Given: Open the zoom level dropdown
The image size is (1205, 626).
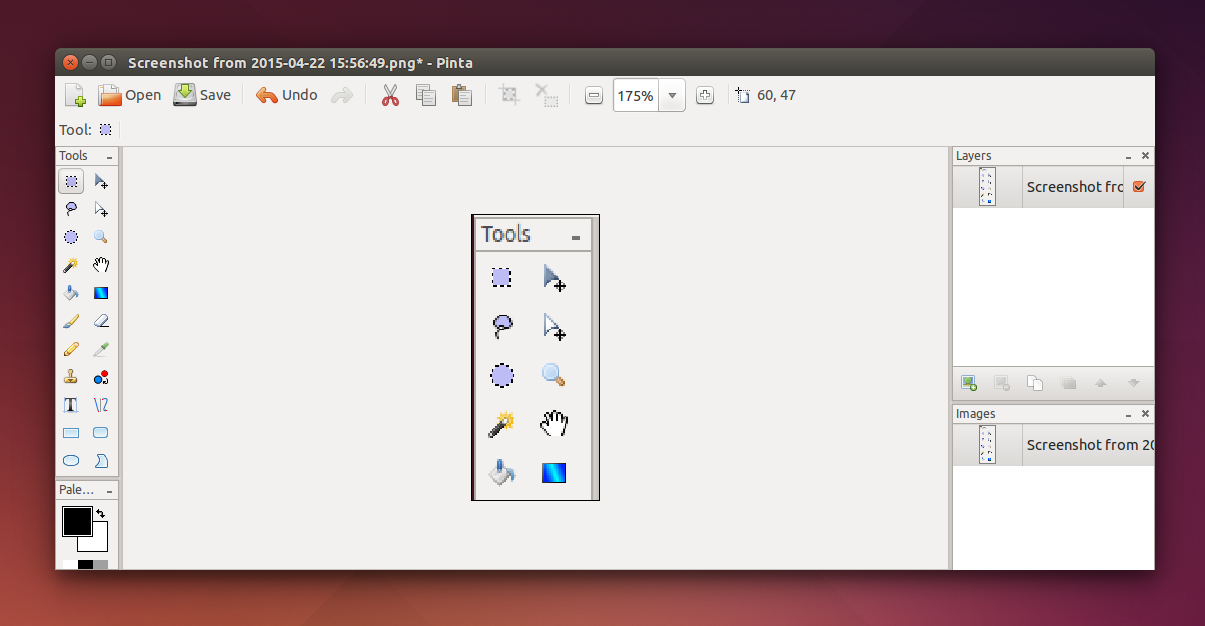Looking at the screenshot, I should [671, 95].
